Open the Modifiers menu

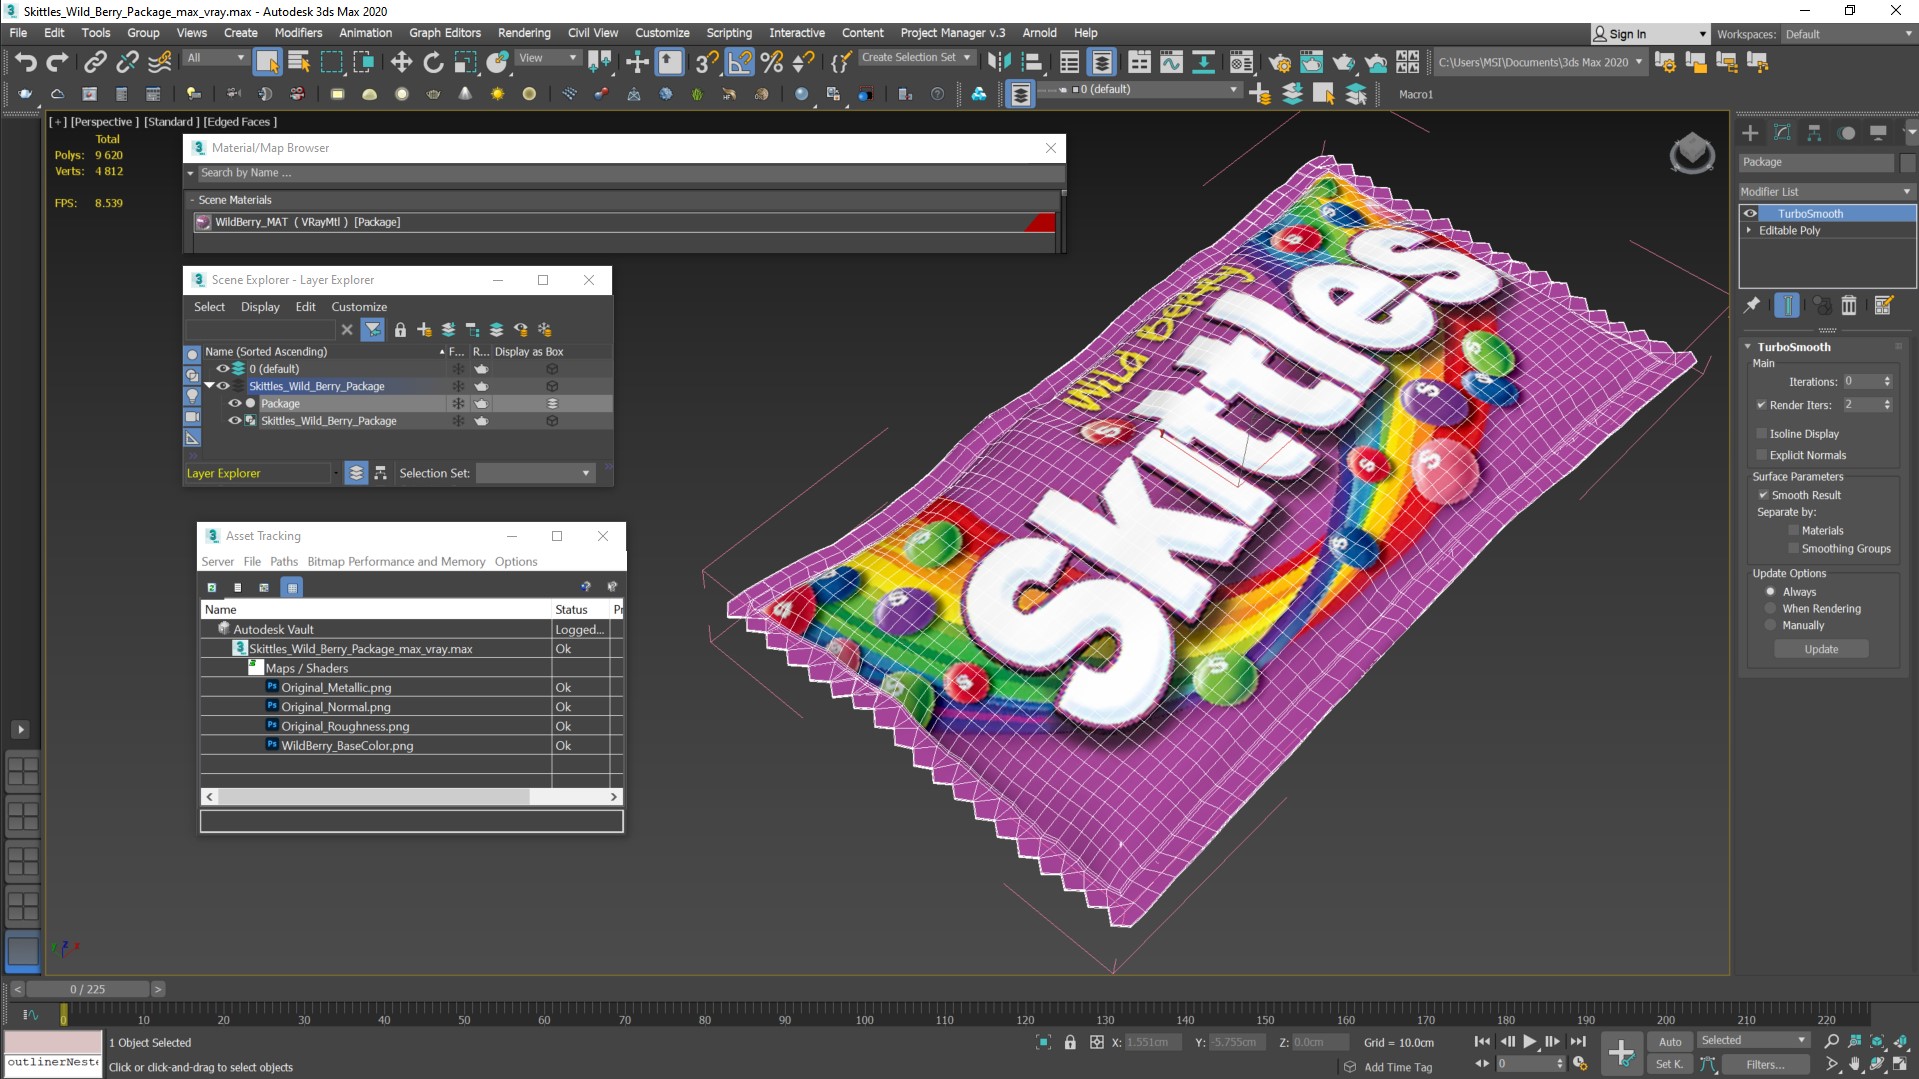tap(298, 33)
